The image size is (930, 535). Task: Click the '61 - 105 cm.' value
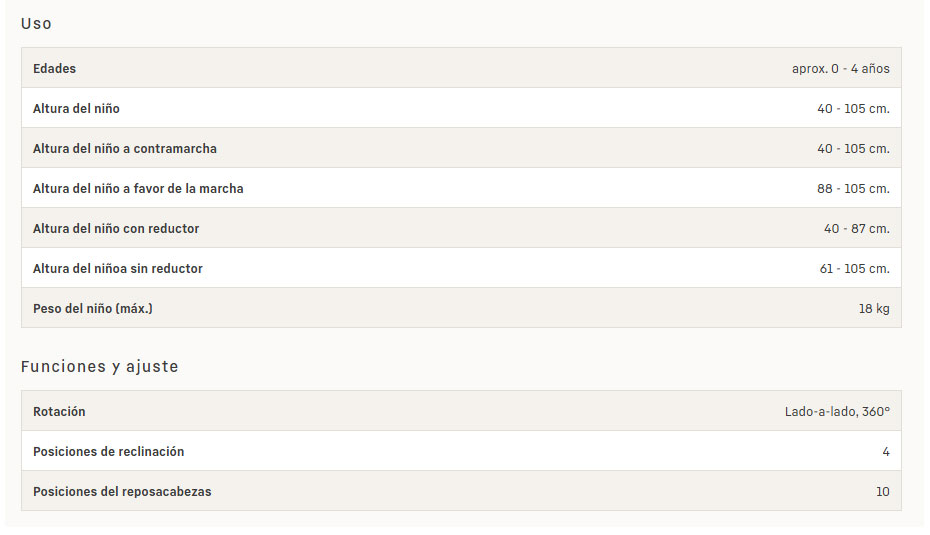(x=855, y=269)
